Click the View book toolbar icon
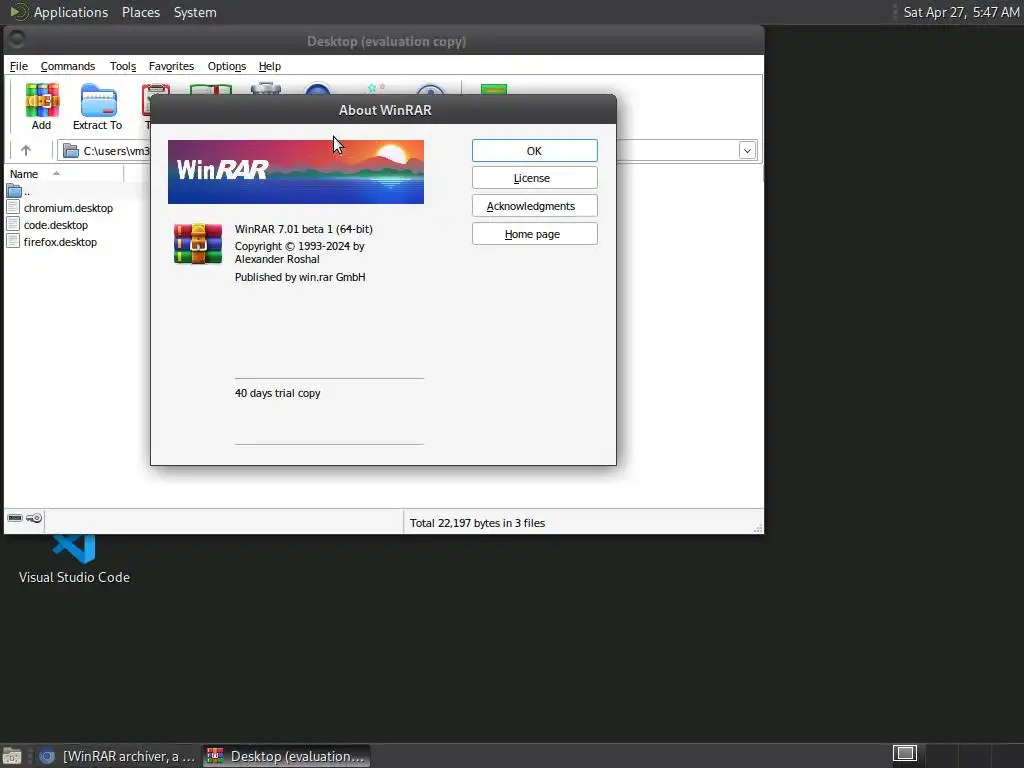Screen dimensions: 1024x768 pyautogui.click(x=210, y=89)
